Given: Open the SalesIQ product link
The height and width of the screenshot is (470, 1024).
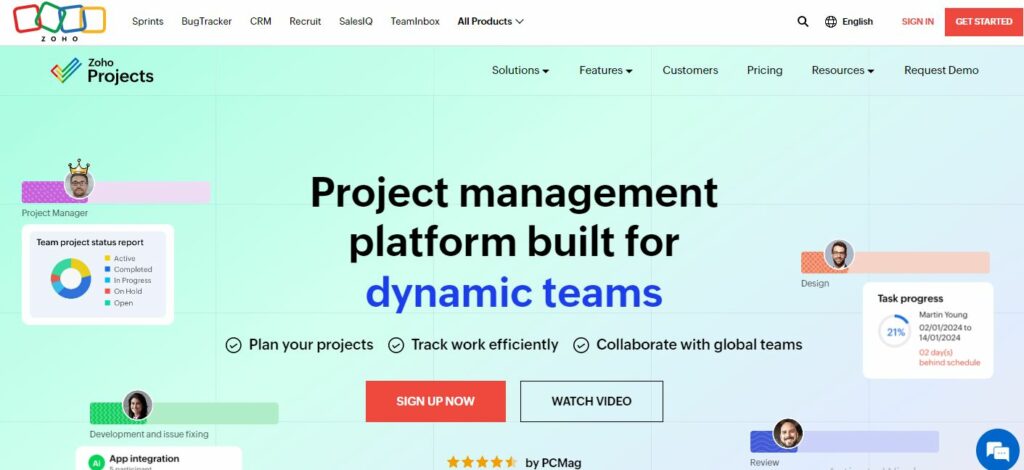Looking at the screenshot, I should 356,22.
